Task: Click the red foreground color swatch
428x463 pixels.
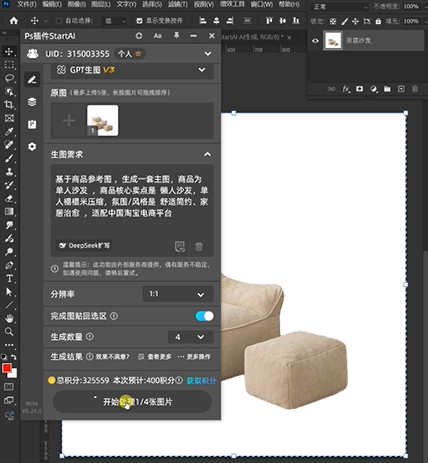Action: (6, 368)
